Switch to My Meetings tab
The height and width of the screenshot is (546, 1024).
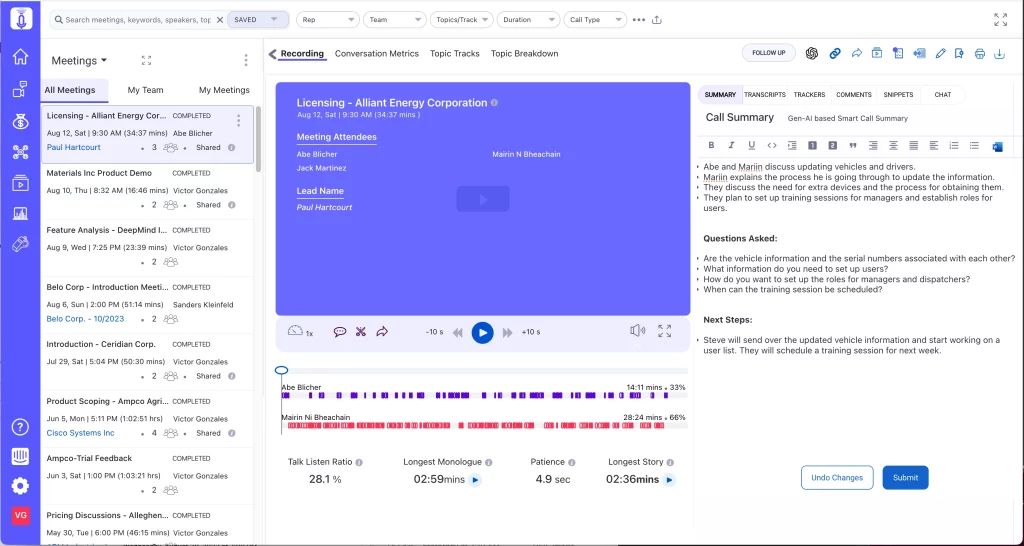point(224,90)
